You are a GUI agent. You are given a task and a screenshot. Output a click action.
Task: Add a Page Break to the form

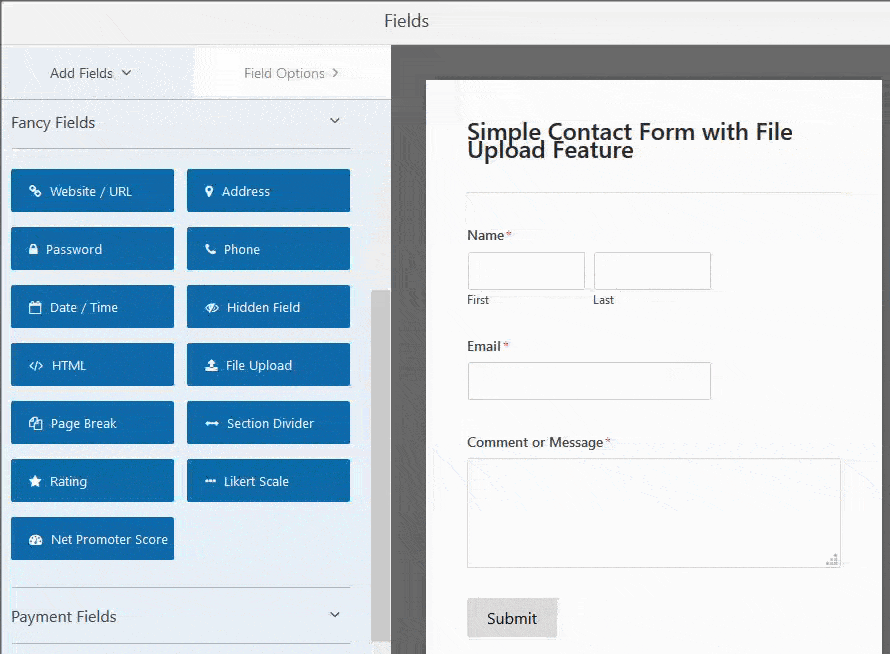pos(92,422)
